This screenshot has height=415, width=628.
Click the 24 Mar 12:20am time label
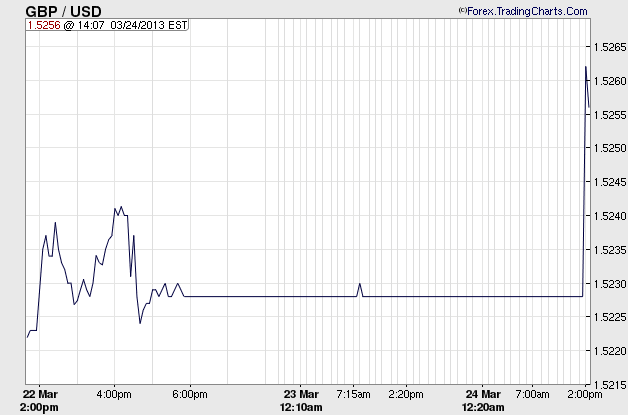tap(483, 401)
